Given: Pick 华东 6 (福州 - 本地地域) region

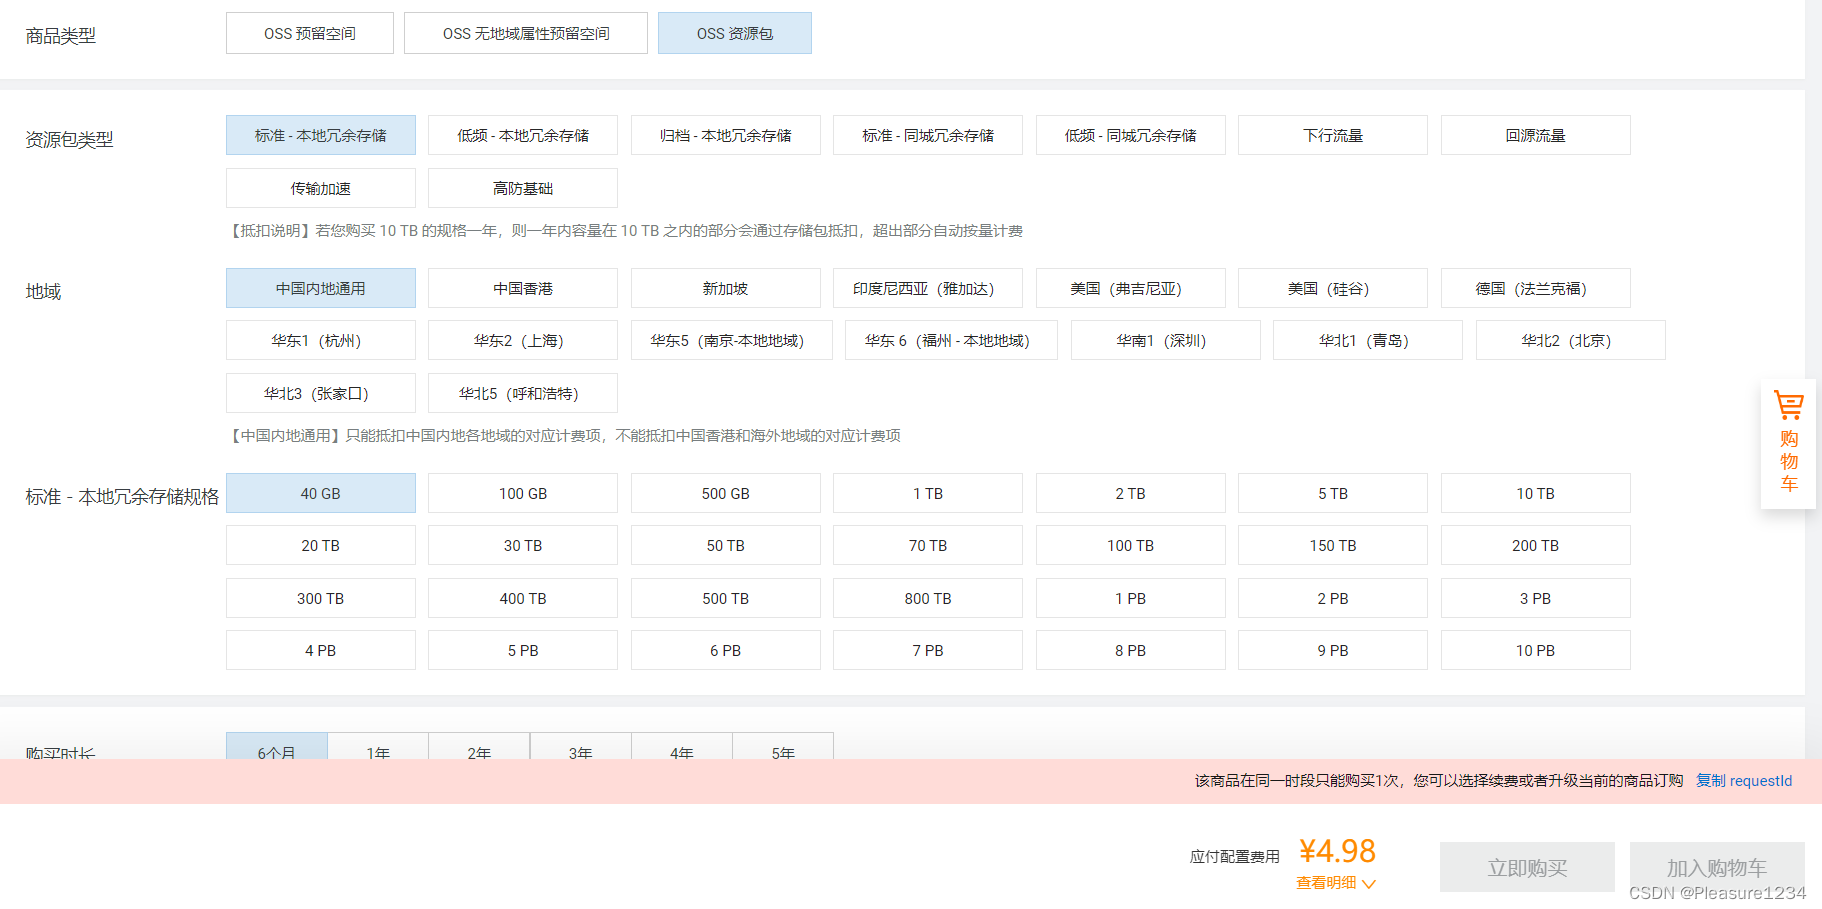Looking at the screenshot, I should click(x=952, y=340).
